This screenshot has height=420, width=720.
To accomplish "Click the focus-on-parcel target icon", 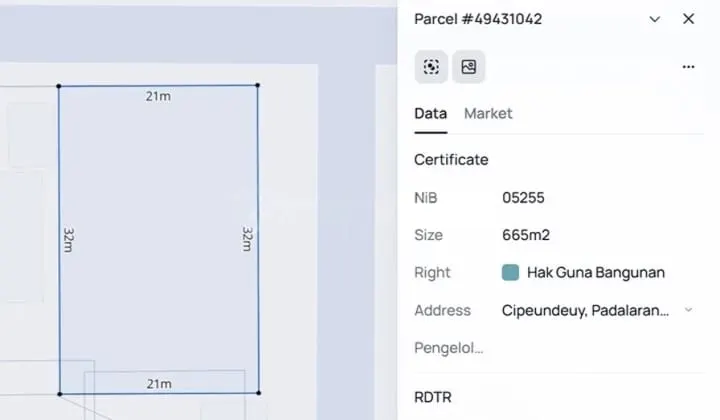I will tap(431, 67).
